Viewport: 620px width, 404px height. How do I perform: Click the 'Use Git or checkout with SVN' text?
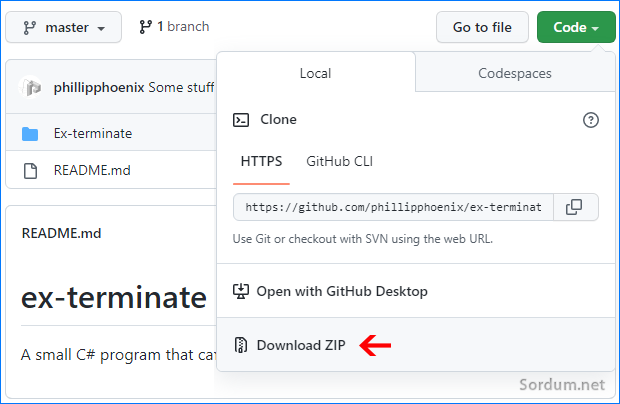tap(363, 239)
